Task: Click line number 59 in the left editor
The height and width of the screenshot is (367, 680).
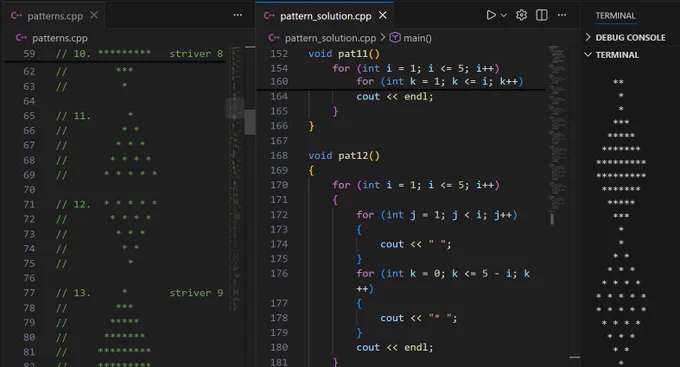Action: click(29, 54)
